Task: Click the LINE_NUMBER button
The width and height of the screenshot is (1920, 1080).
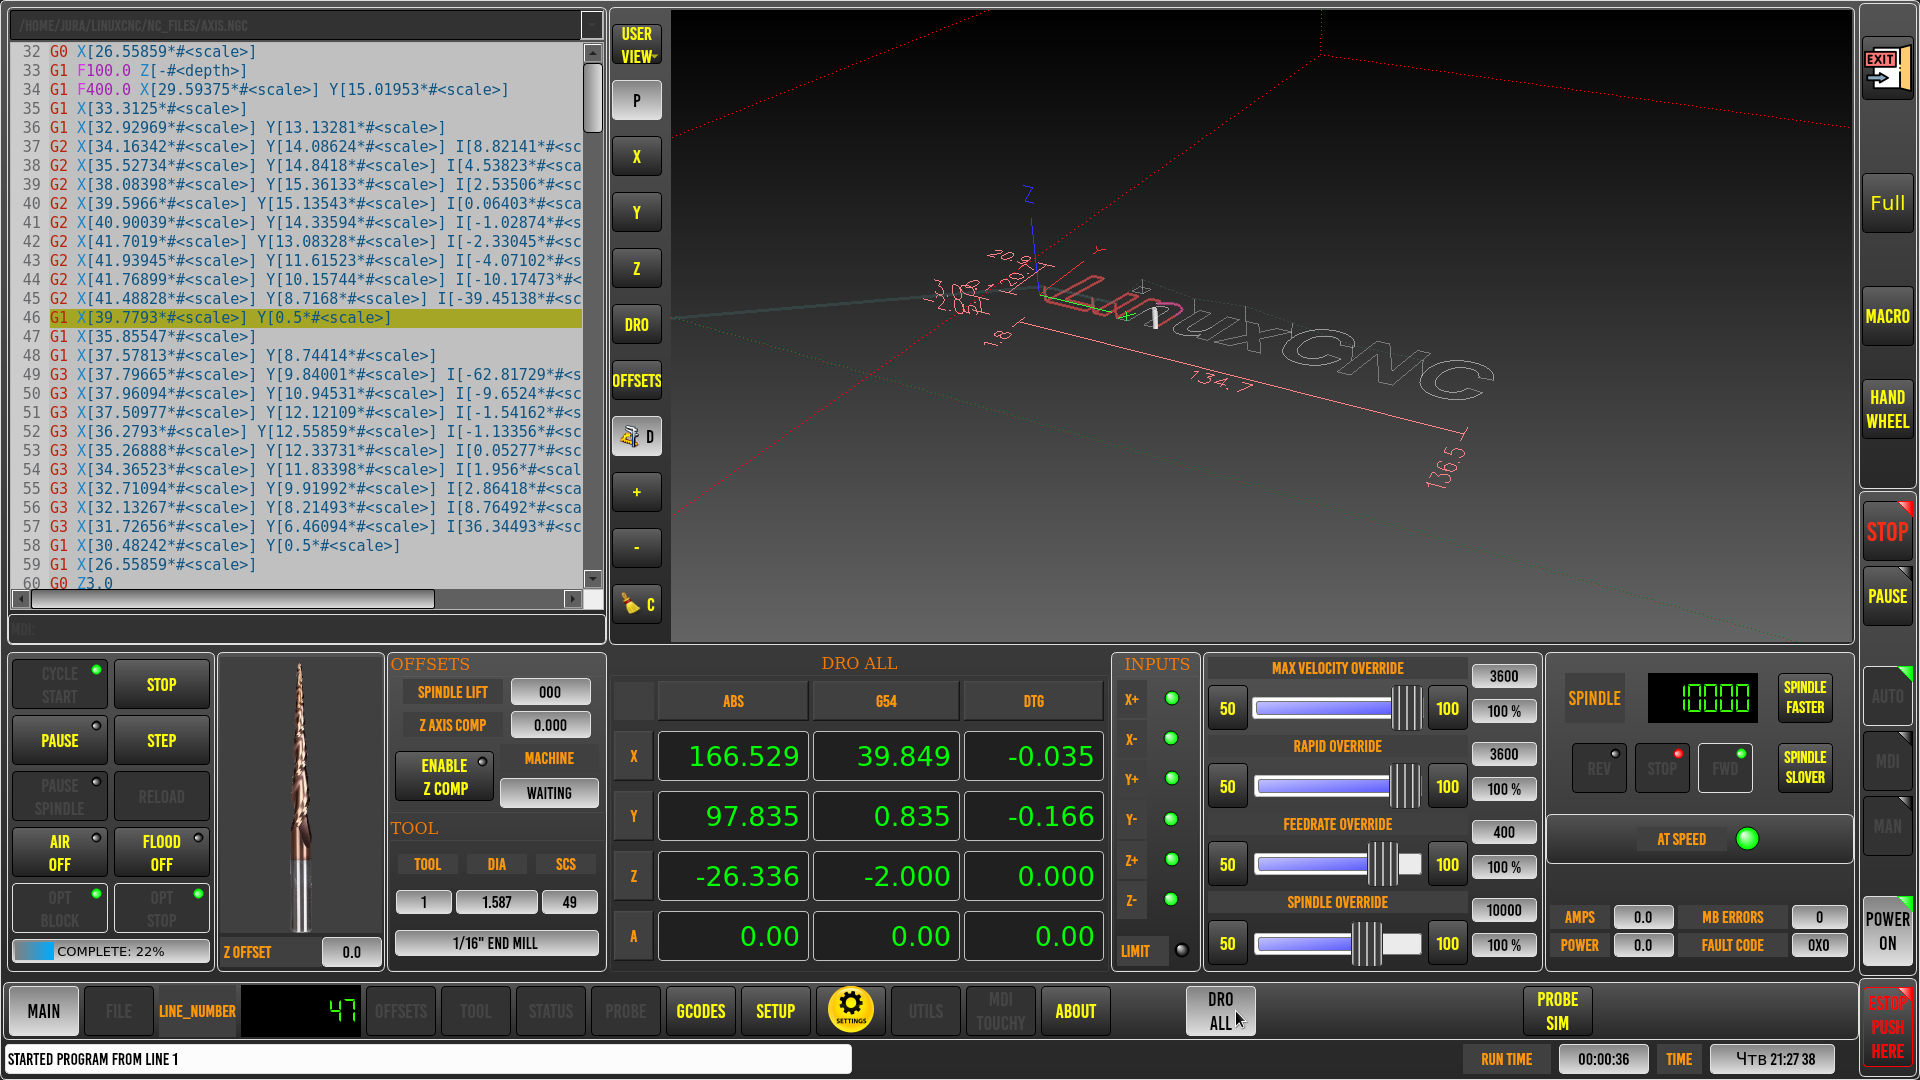Action: pyautogui.click(x=197, y=1011)
